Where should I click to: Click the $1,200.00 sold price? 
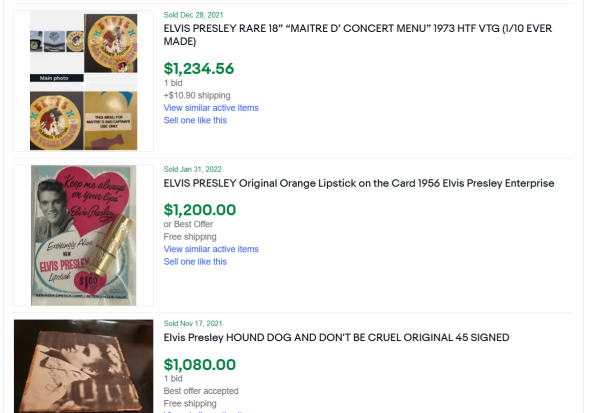pos(200,210)
